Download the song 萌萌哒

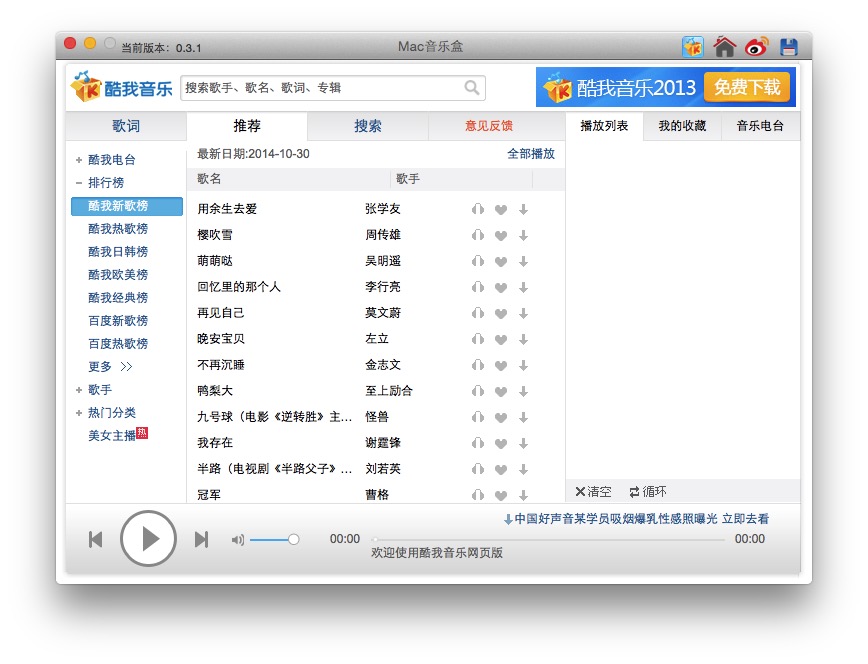(523, 261)
